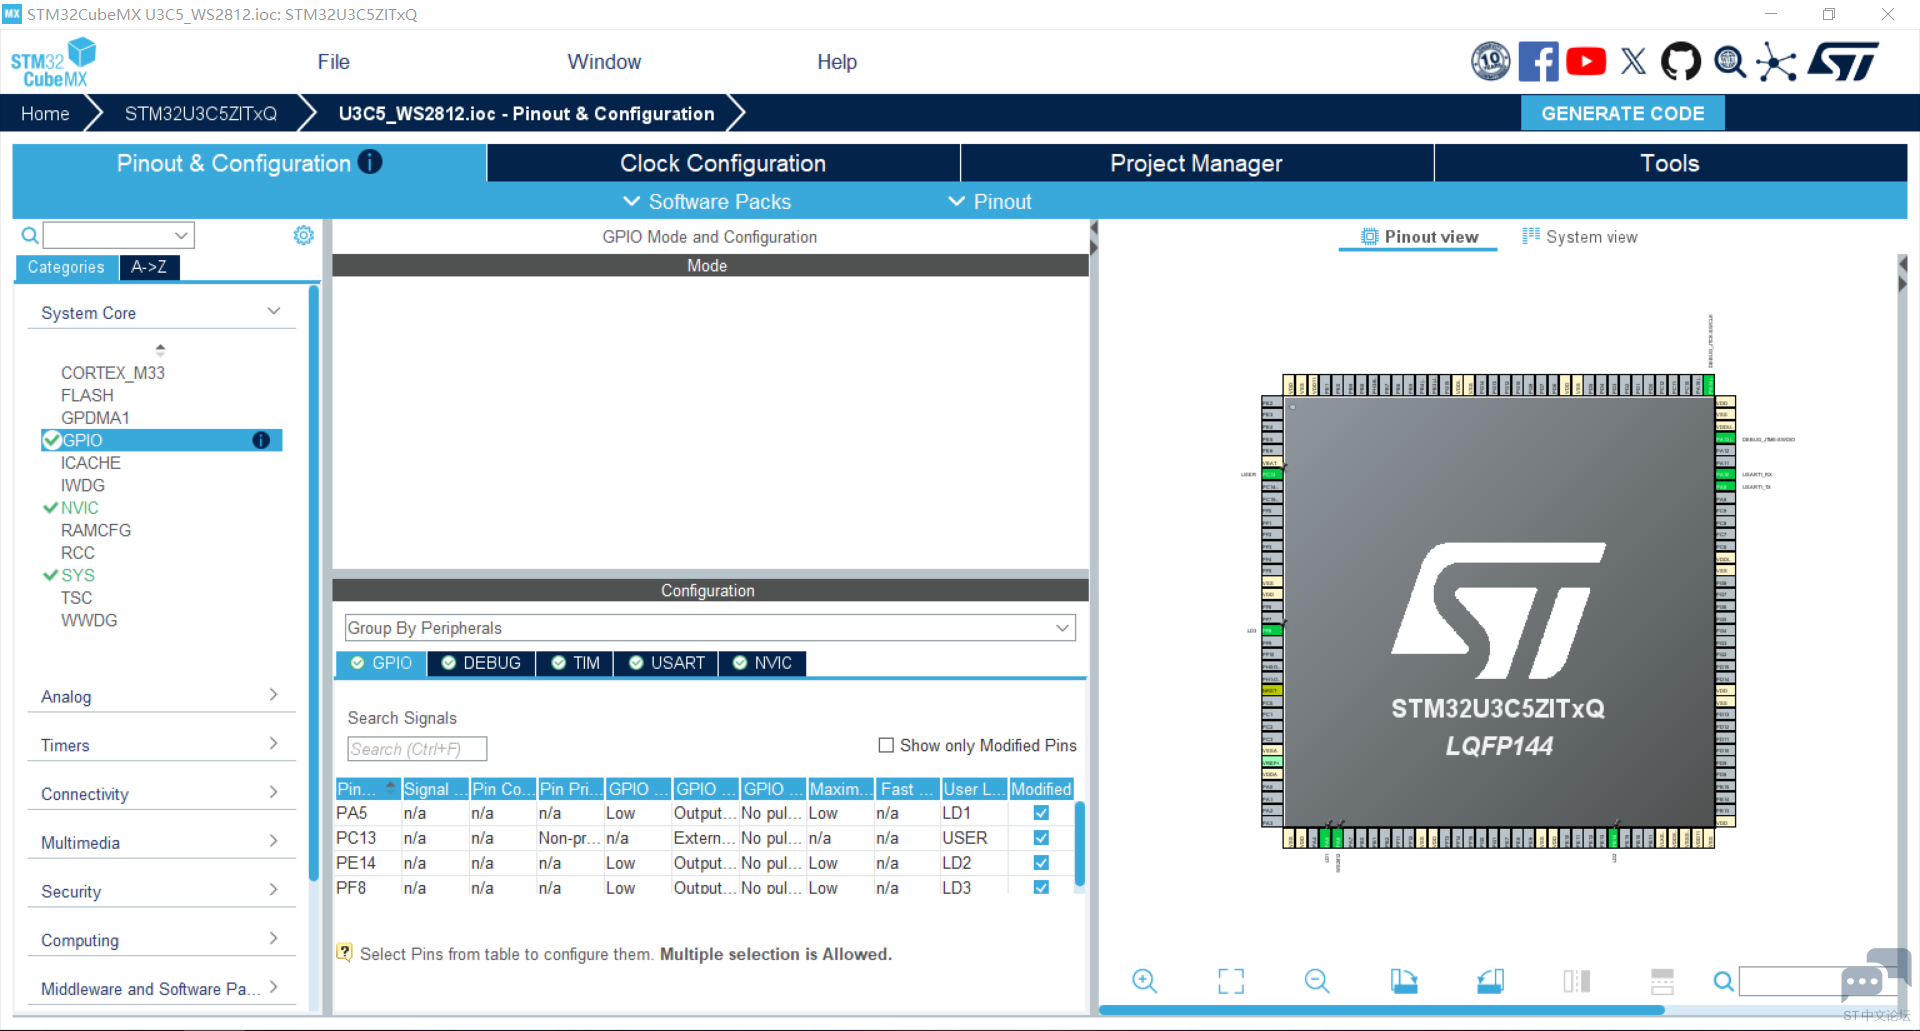1920x1031 pixels.
Task: Switch the list to A->Z sorting
Action: point(149,267)
